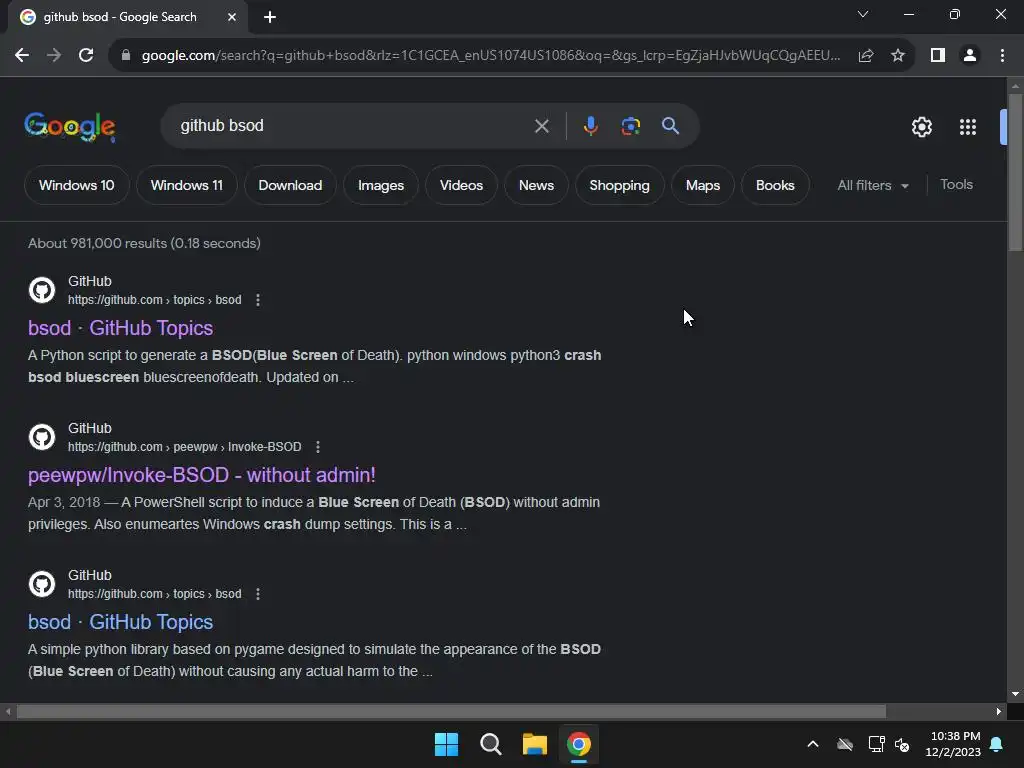Switch to News results

(x=536, y=185)
